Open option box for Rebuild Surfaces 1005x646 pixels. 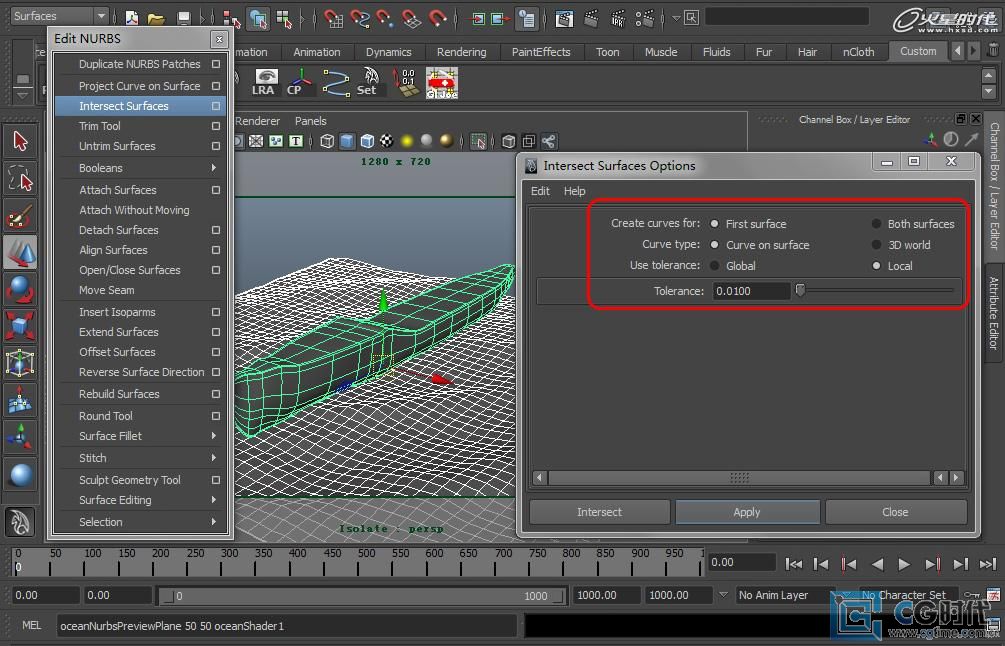click(x=216, y=394)
